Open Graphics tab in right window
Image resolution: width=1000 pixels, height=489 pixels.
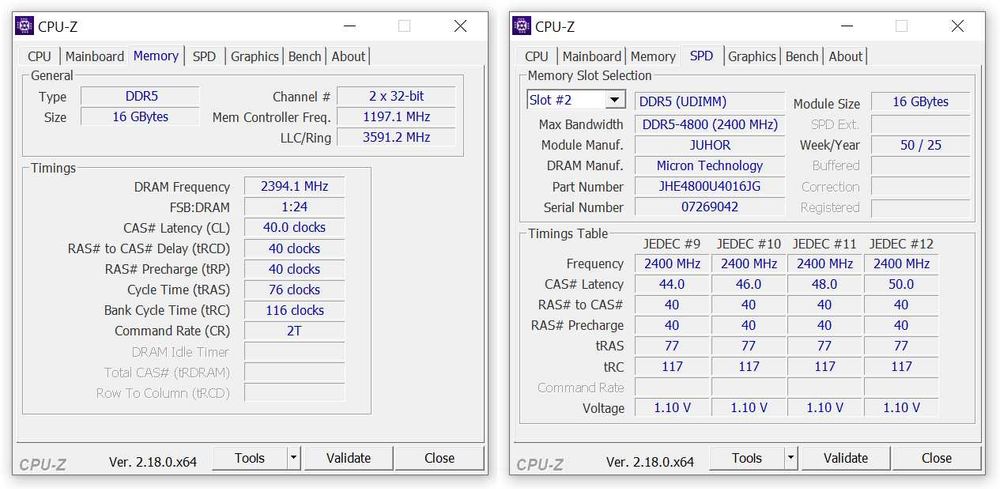(x=752, y=57)
